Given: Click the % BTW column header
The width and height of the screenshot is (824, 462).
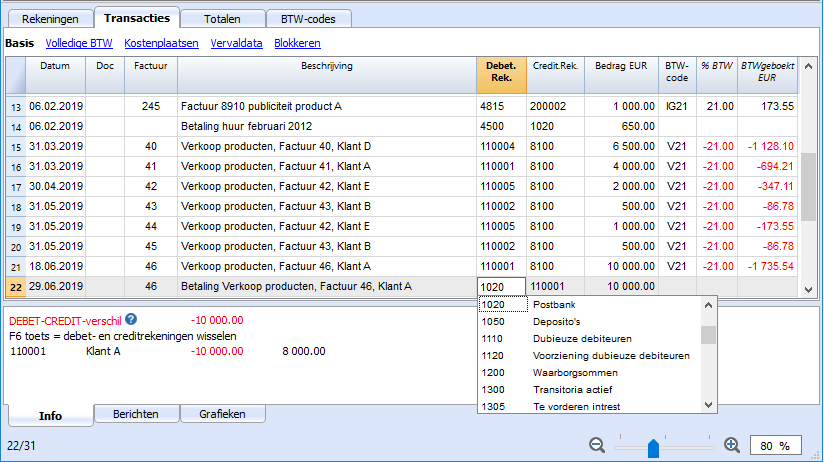Looking at the screenshot, I should pyautogui.click(x=717, y=75).
